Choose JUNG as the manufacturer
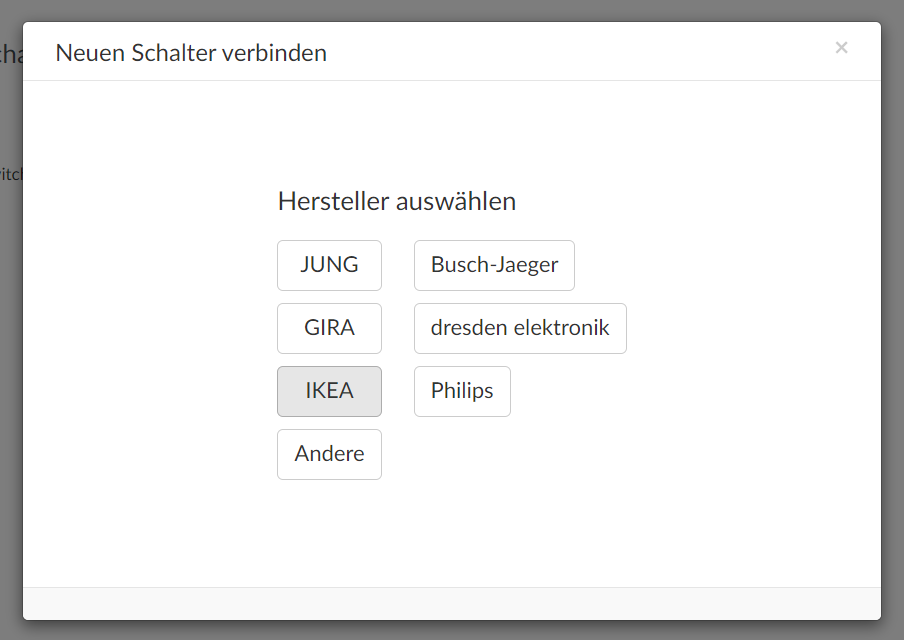 tap(329, 265)
